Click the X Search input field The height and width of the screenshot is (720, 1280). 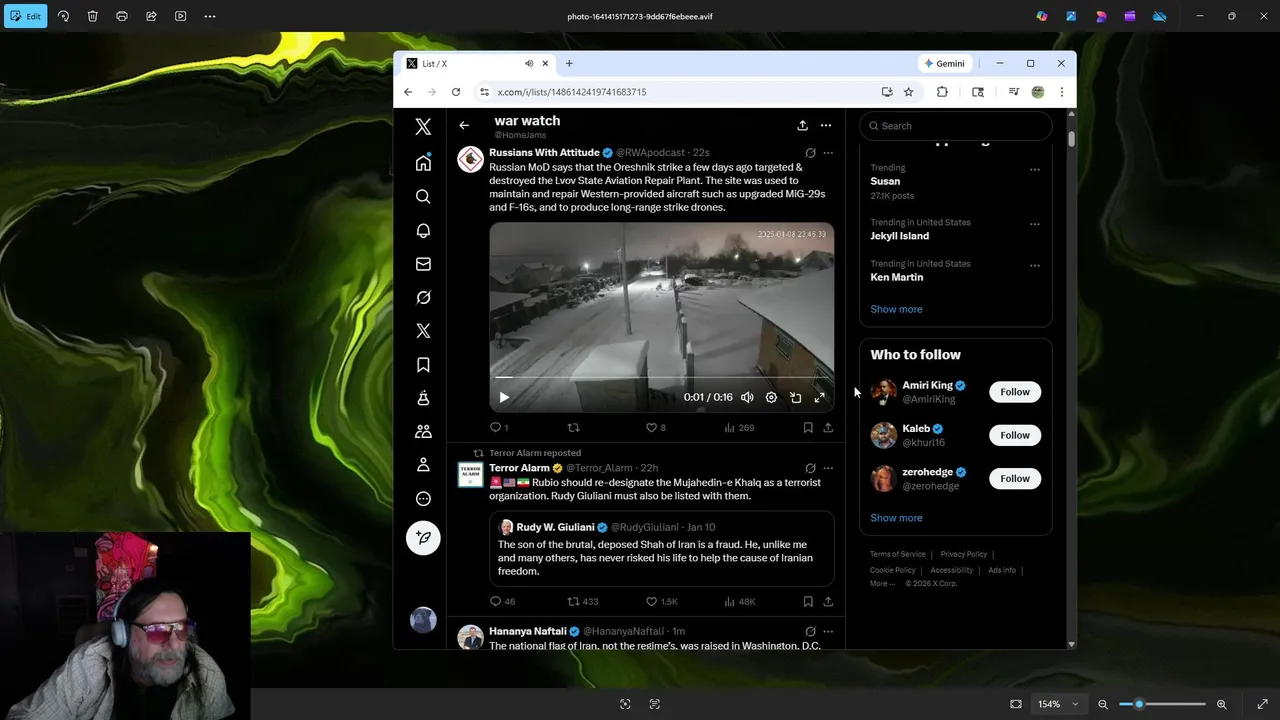point(956,126)
